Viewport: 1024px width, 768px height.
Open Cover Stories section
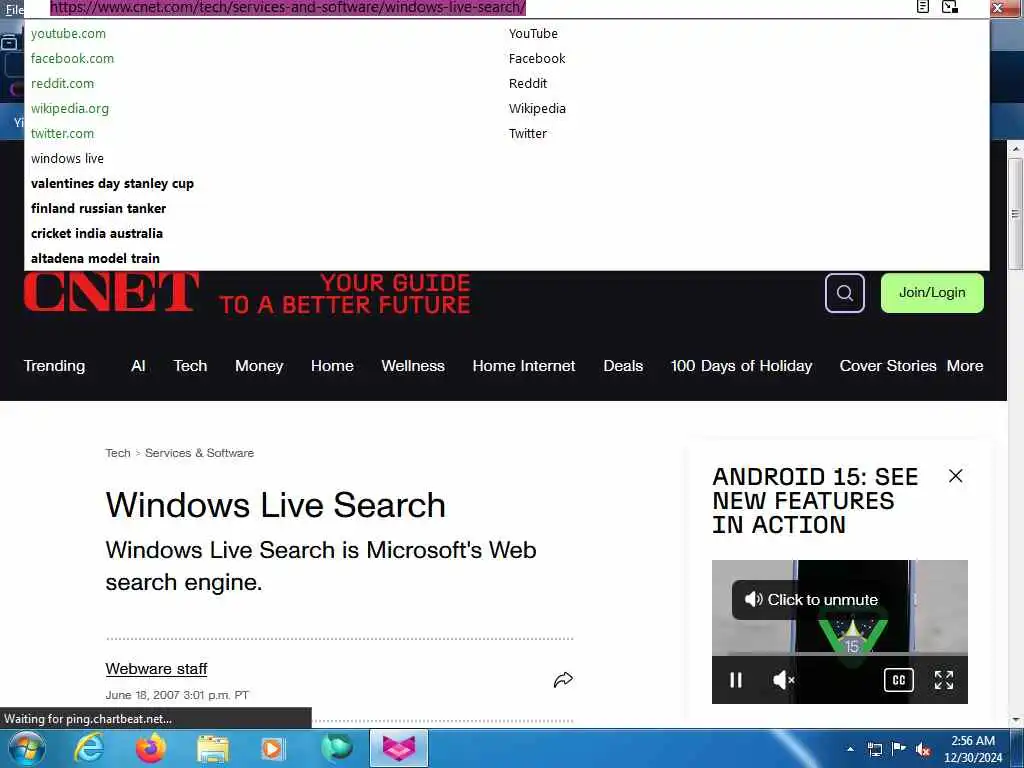click(x=888, y=366)
